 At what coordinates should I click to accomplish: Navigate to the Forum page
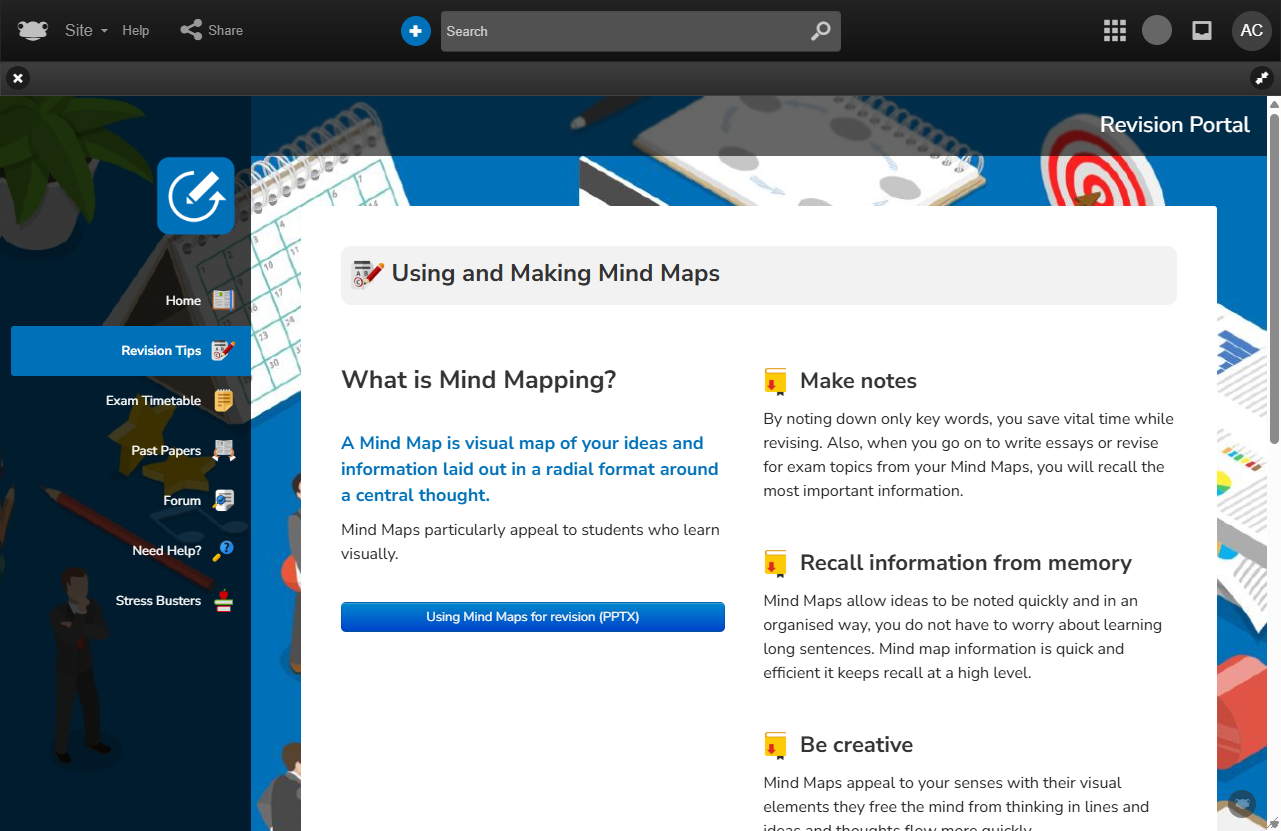pyautogui.click(x=183, y=500)
